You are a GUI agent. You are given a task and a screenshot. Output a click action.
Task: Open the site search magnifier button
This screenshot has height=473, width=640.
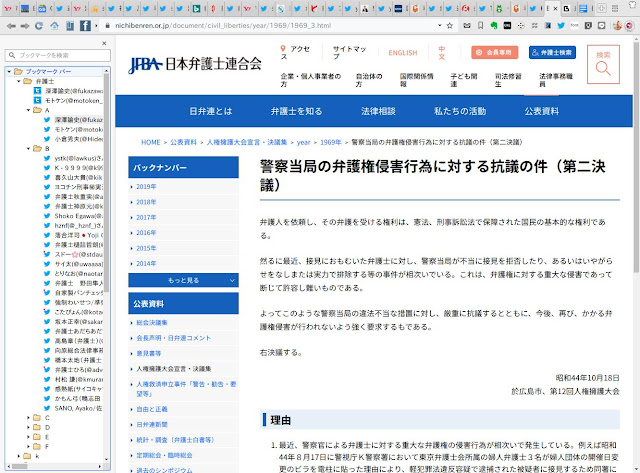(x=603, y=64)
